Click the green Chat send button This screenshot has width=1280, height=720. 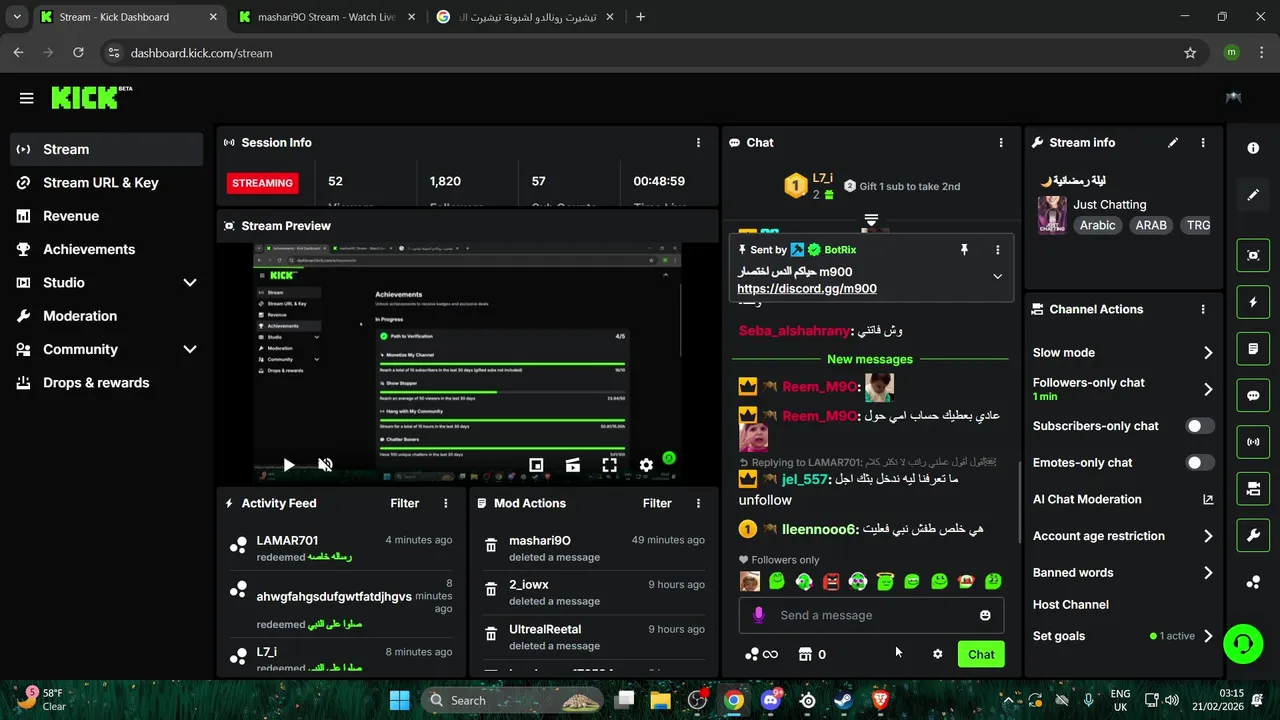pyautogui.click(x=981, y=654)
